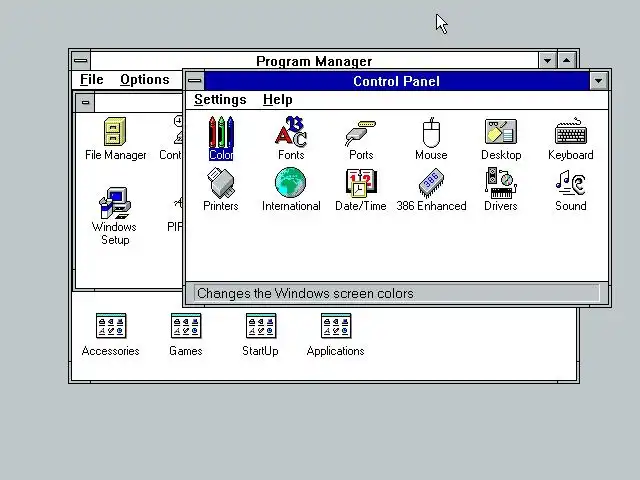
Task: Select the Applications program group icon
Action: pyautogui.click(x=336, y=335)
